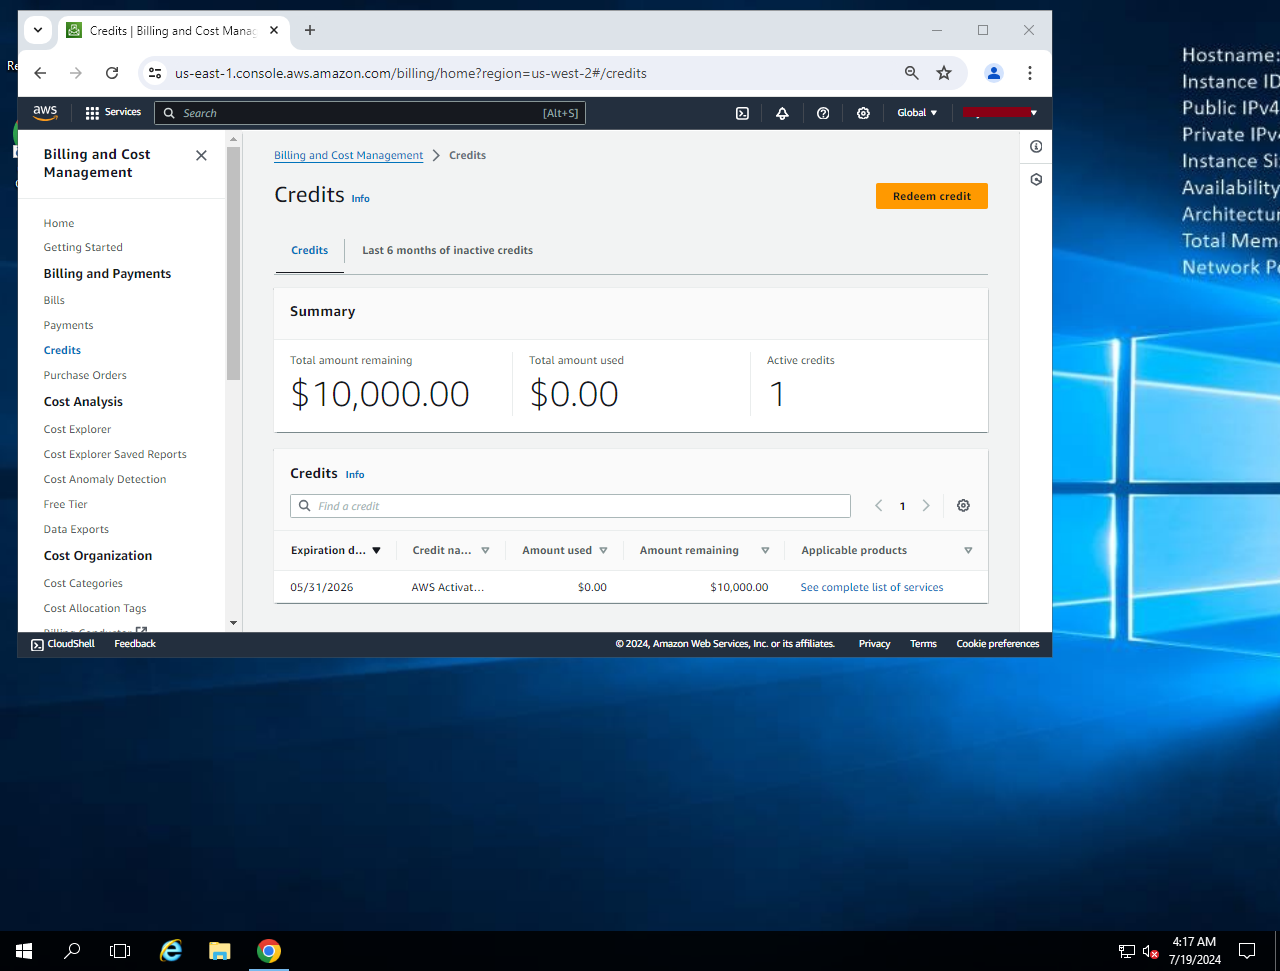Click the sidebar vertical scrollbar thumb

click(x=233, y=262)
